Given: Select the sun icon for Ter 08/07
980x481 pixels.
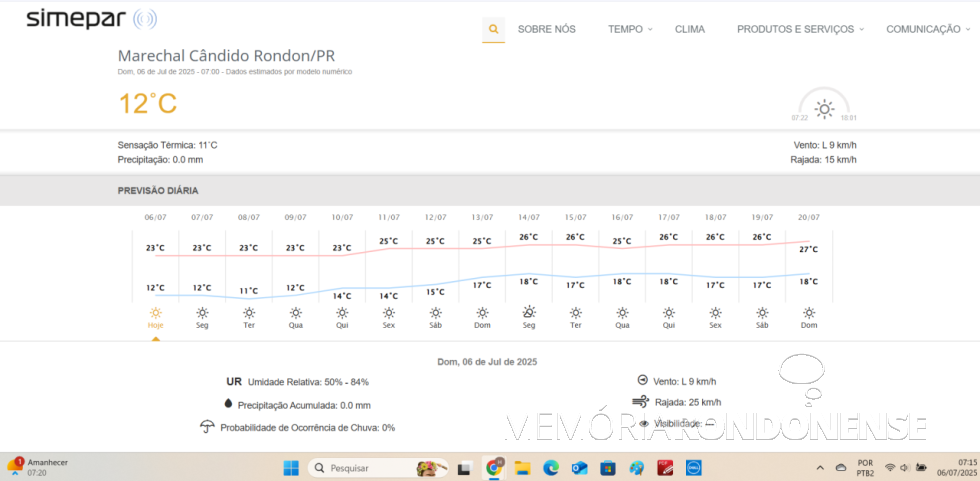Looking at the screenshot, I should (x=249, y=312).
